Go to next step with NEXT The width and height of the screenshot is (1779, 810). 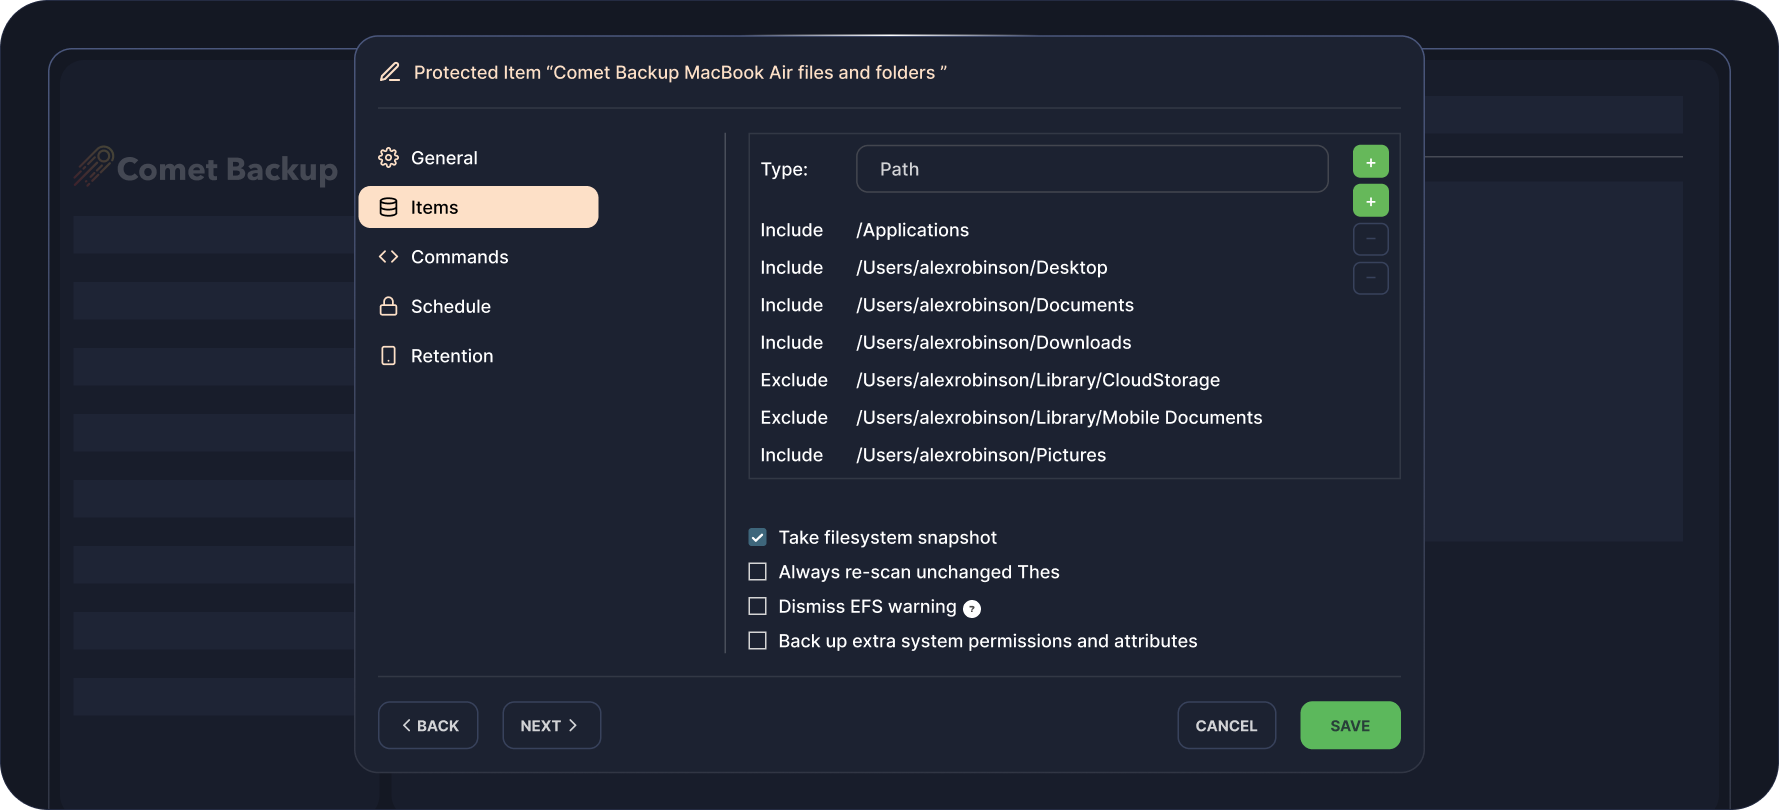[x=550, y=725]
